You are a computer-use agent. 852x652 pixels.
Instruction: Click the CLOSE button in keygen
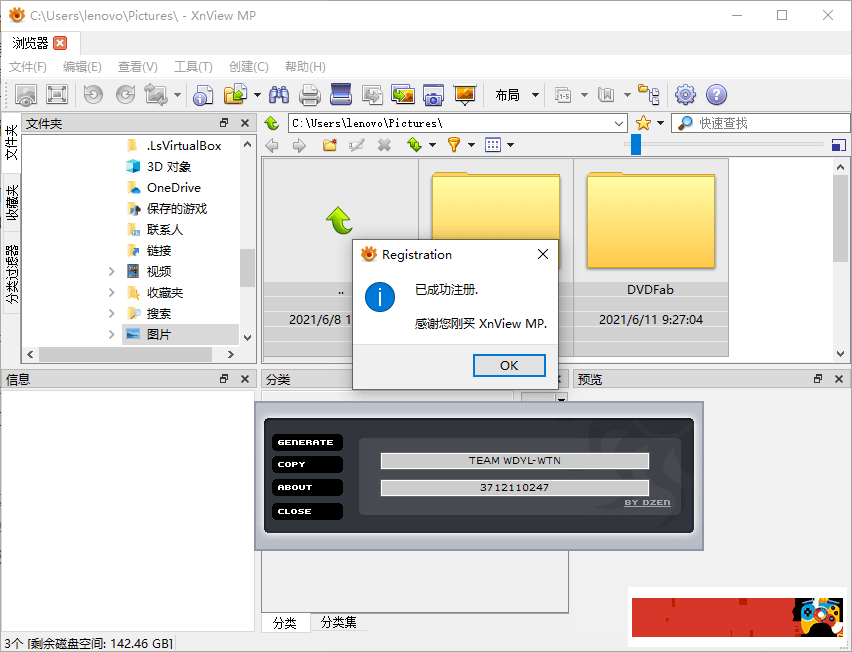coord(307,511)
